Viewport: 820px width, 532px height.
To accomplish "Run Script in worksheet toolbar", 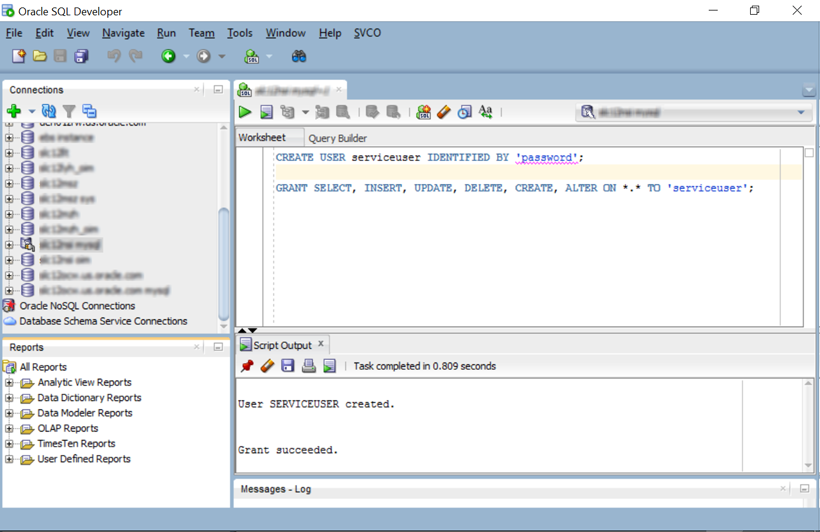I will pyautogui.click(x=266, y=112).
